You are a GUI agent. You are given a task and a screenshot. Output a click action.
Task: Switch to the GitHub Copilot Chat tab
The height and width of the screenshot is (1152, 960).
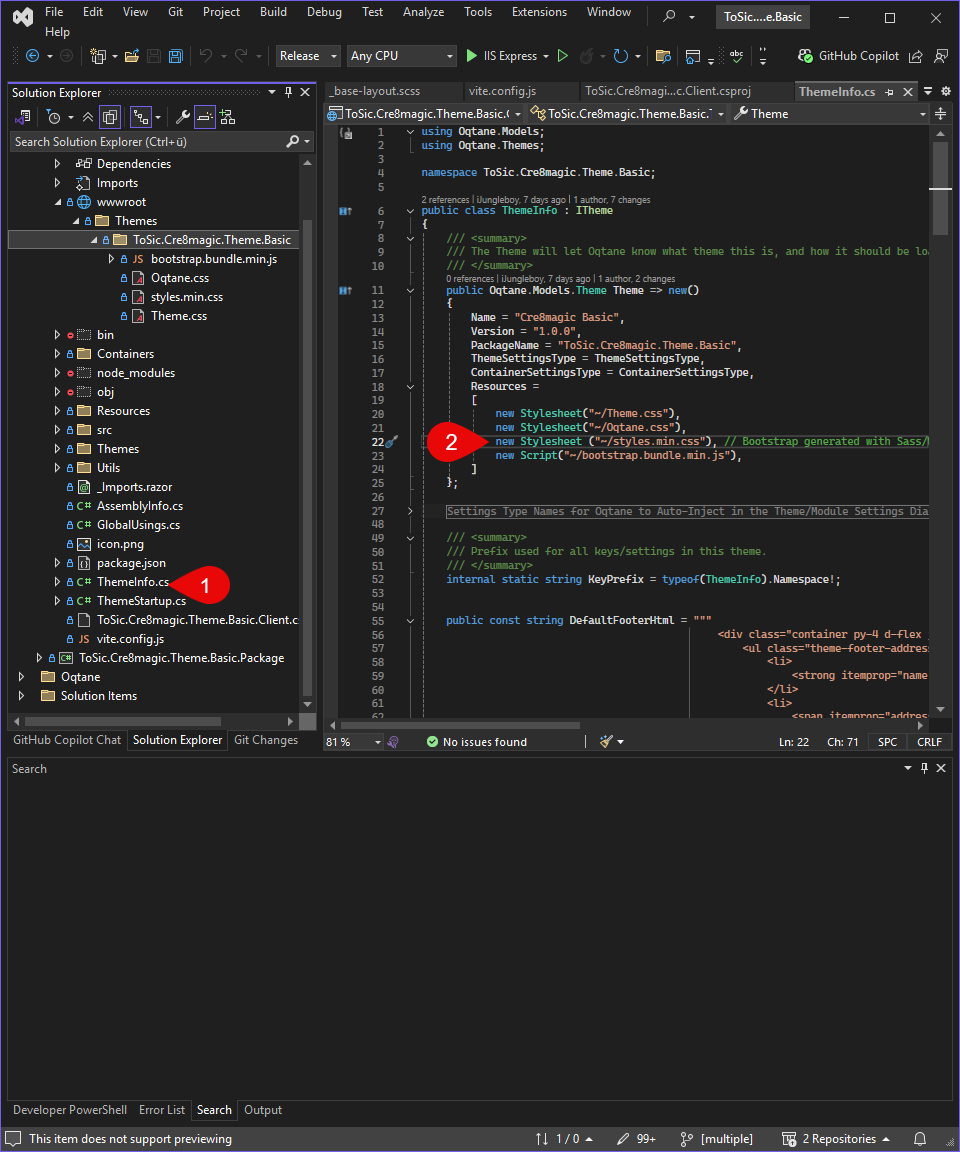tap(67, 740)
